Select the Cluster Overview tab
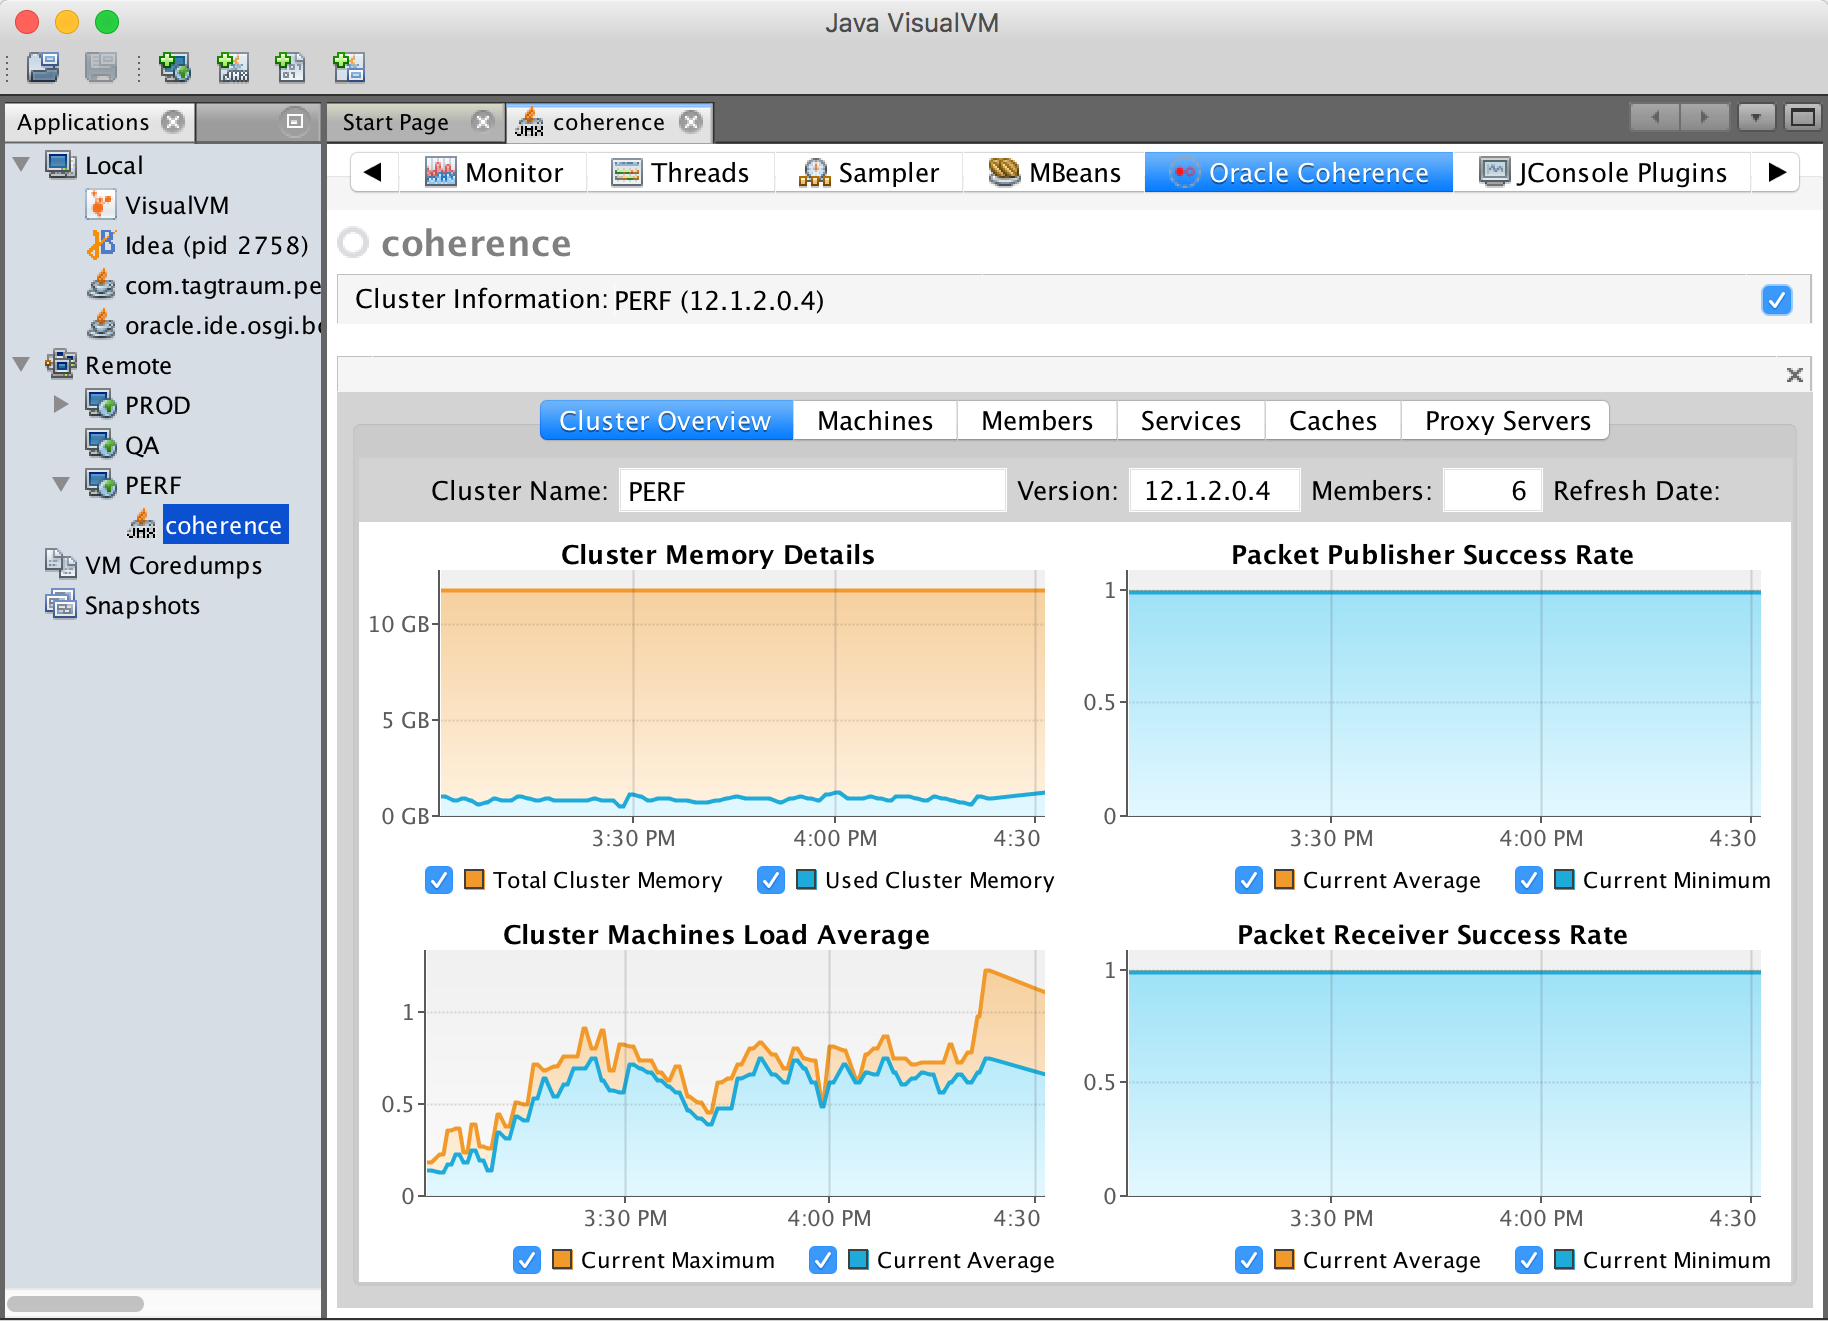This screenshot has width=1828, height=1321. (666, 421)
